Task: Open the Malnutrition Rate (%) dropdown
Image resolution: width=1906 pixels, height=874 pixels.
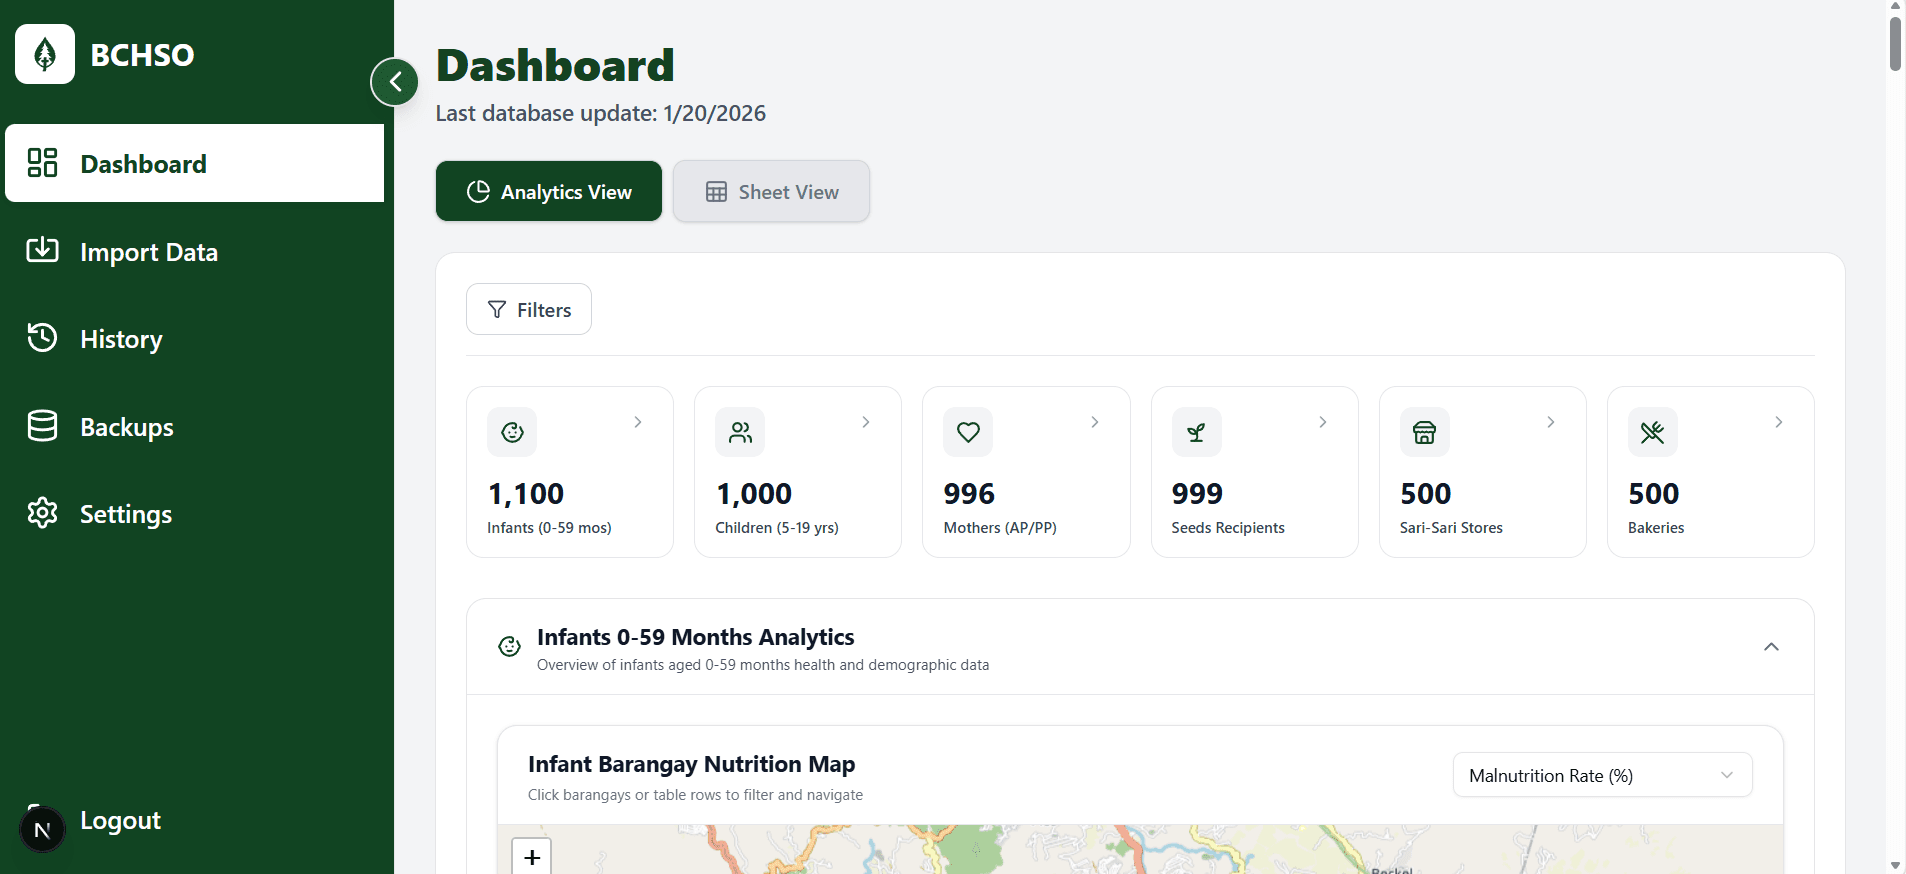Action: click(1602, 775)
